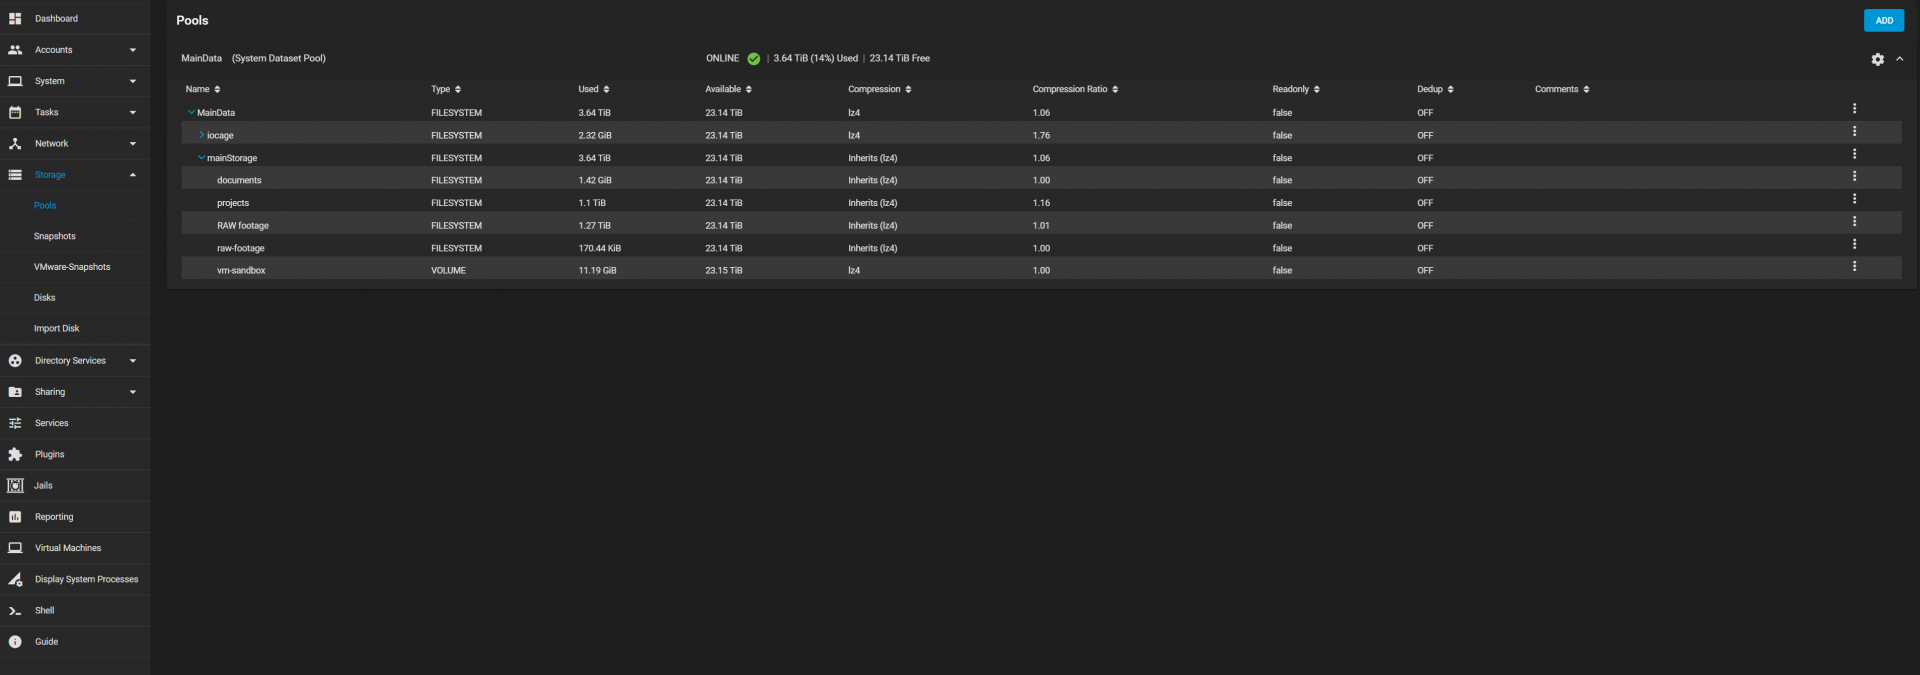The height and width of the screenshot is (675, 1920).
Task: Click the blue ADD button
Action: pos(1884,20)
